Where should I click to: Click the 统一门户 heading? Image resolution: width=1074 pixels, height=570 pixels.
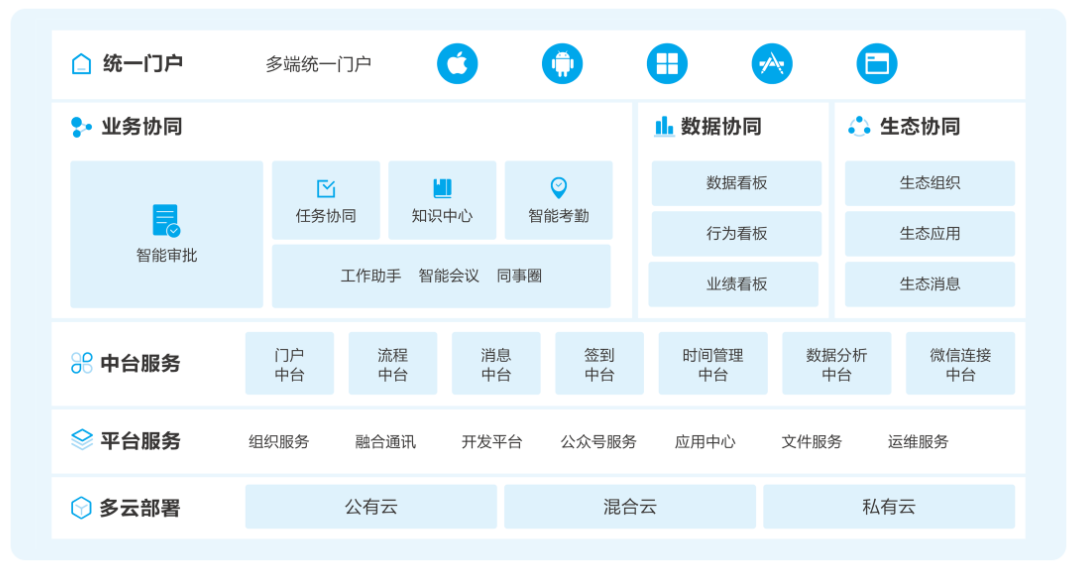click(x=142, y=64)
